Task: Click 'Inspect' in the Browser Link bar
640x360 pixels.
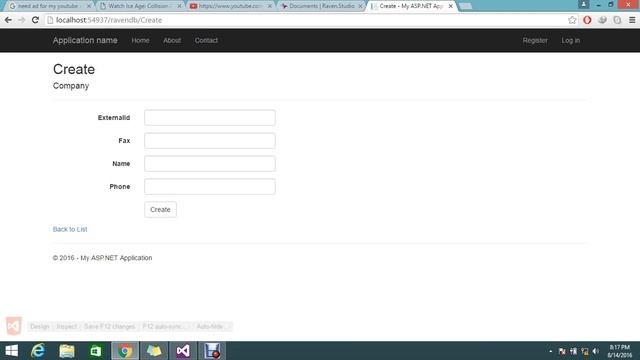Action: [x=67, y=327]
